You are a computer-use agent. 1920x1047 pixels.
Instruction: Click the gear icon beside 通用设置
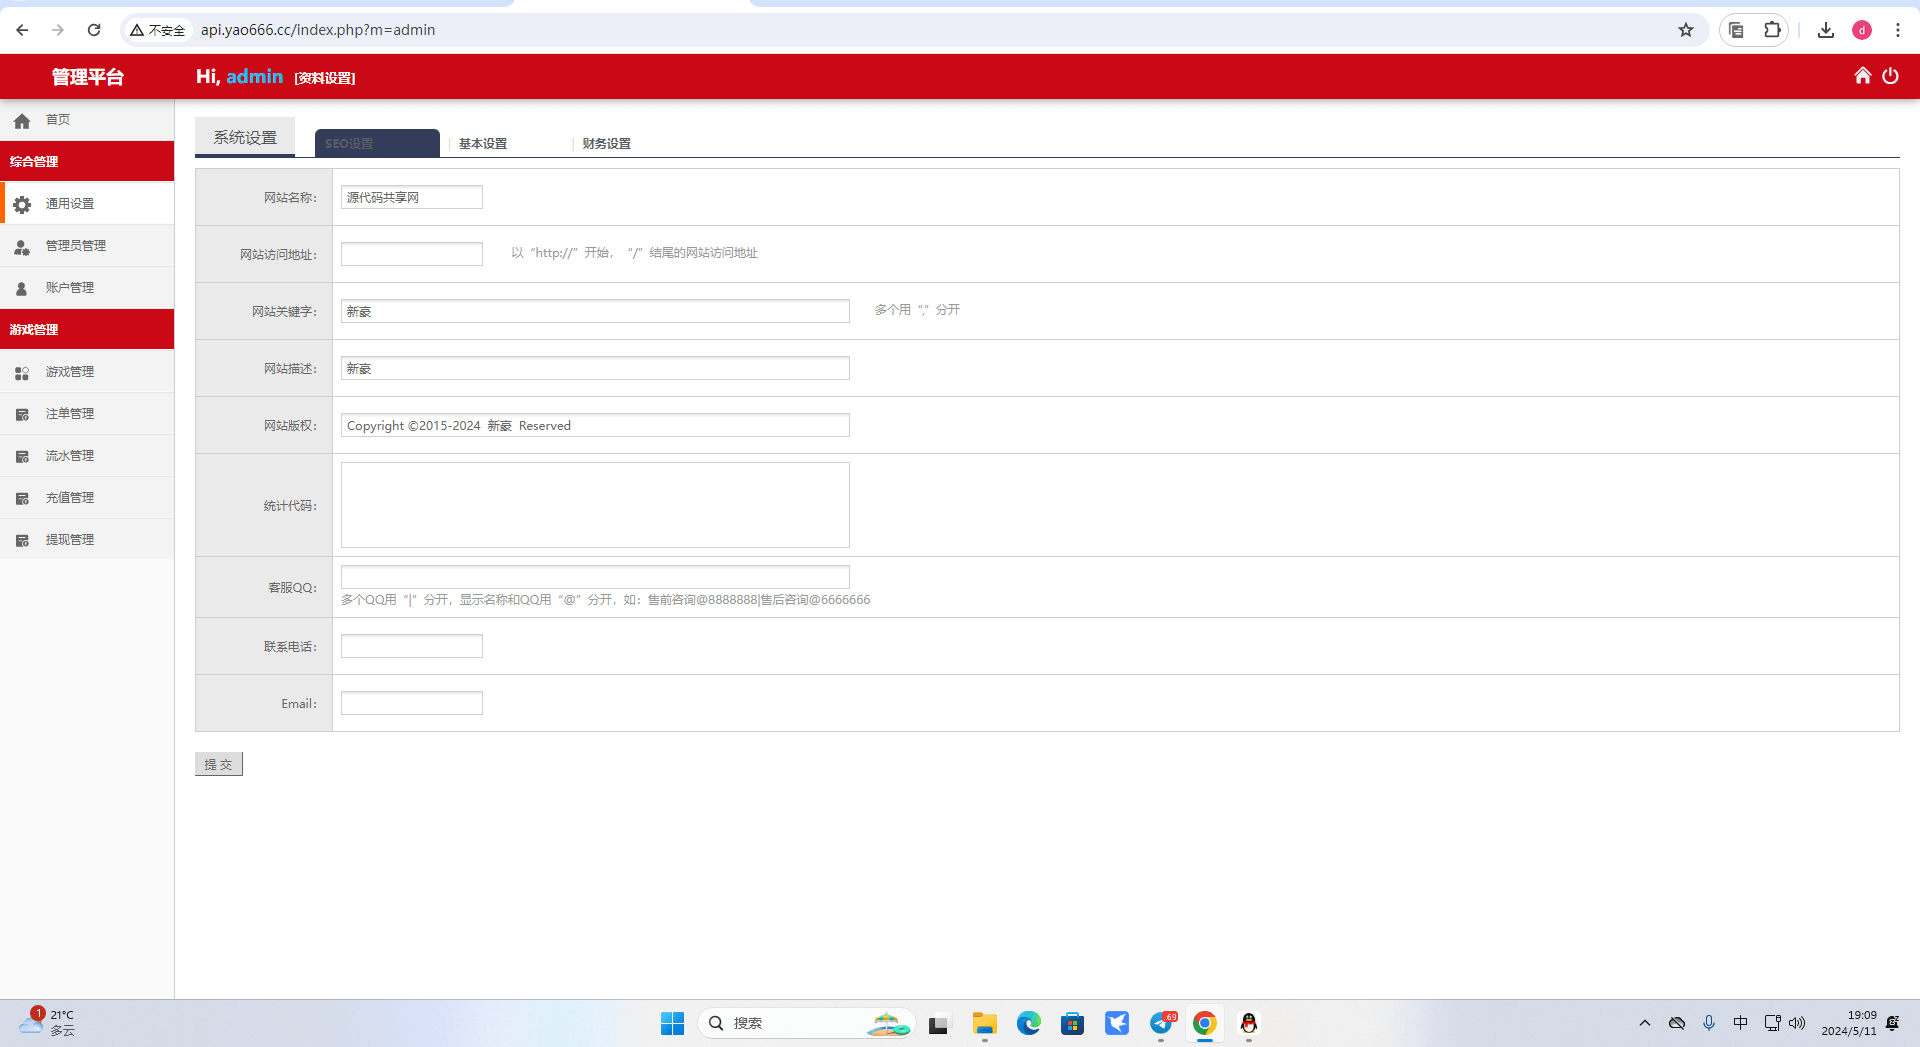tap(22, 204)
